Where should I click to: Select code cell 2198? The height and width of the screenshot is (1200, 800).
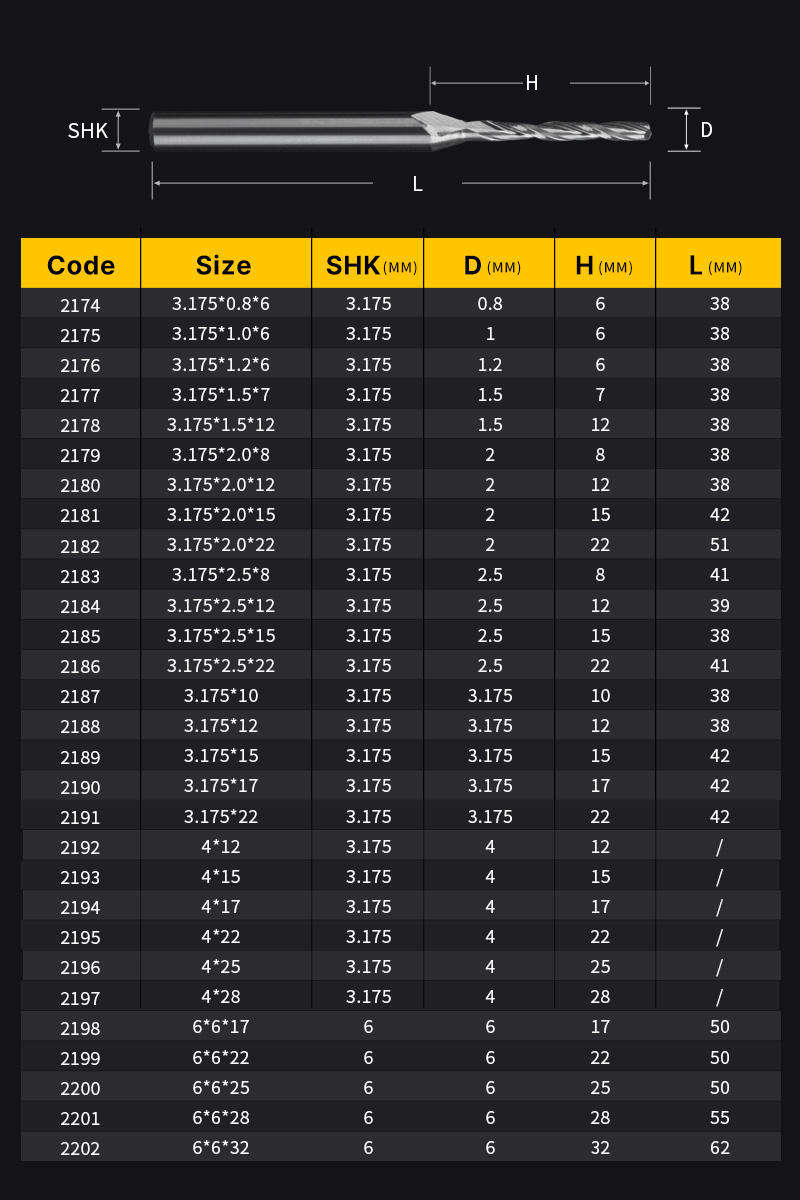point(80,1028)
